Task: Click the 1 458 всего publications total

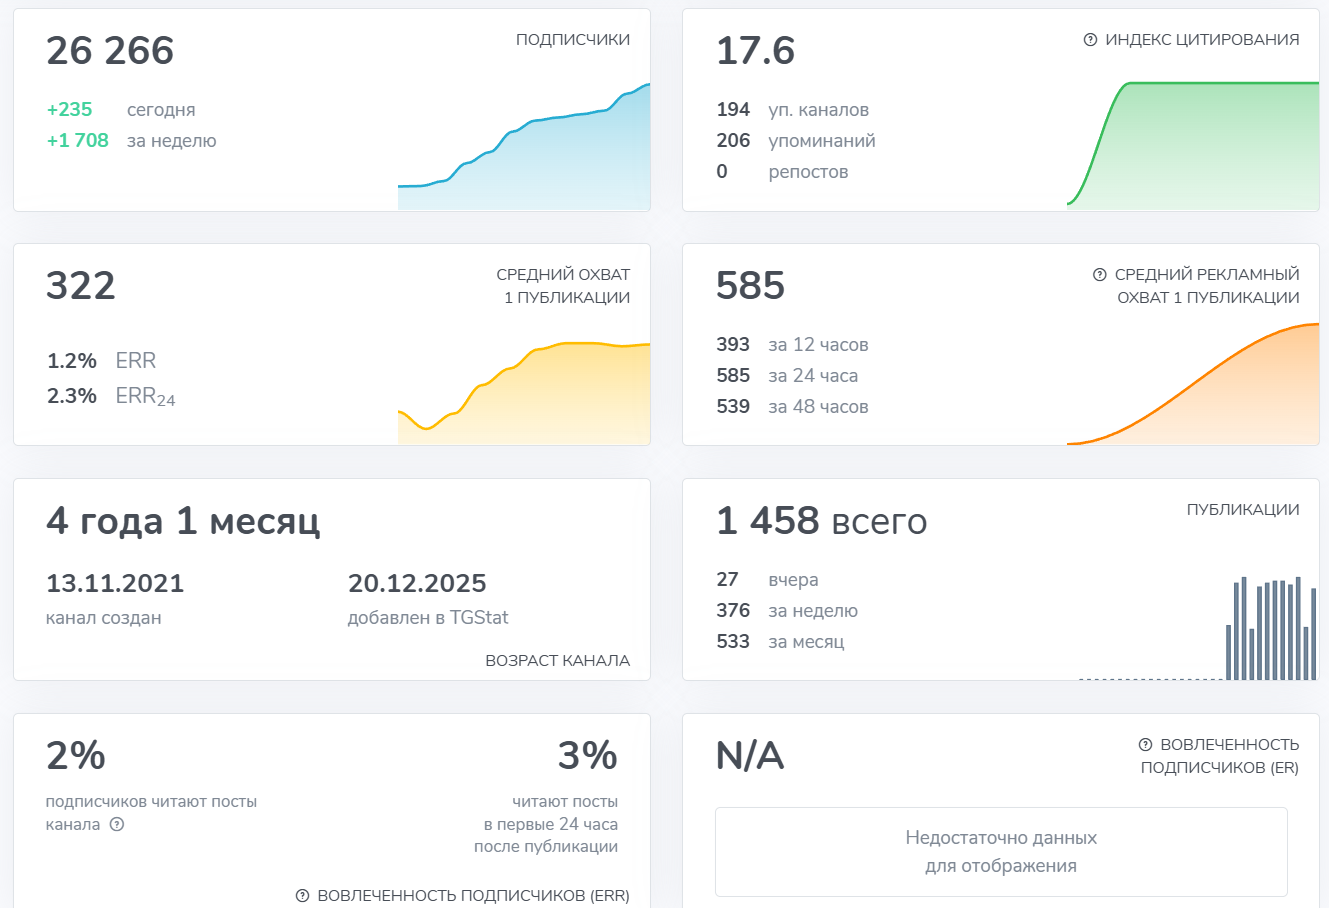Action: 822,521
